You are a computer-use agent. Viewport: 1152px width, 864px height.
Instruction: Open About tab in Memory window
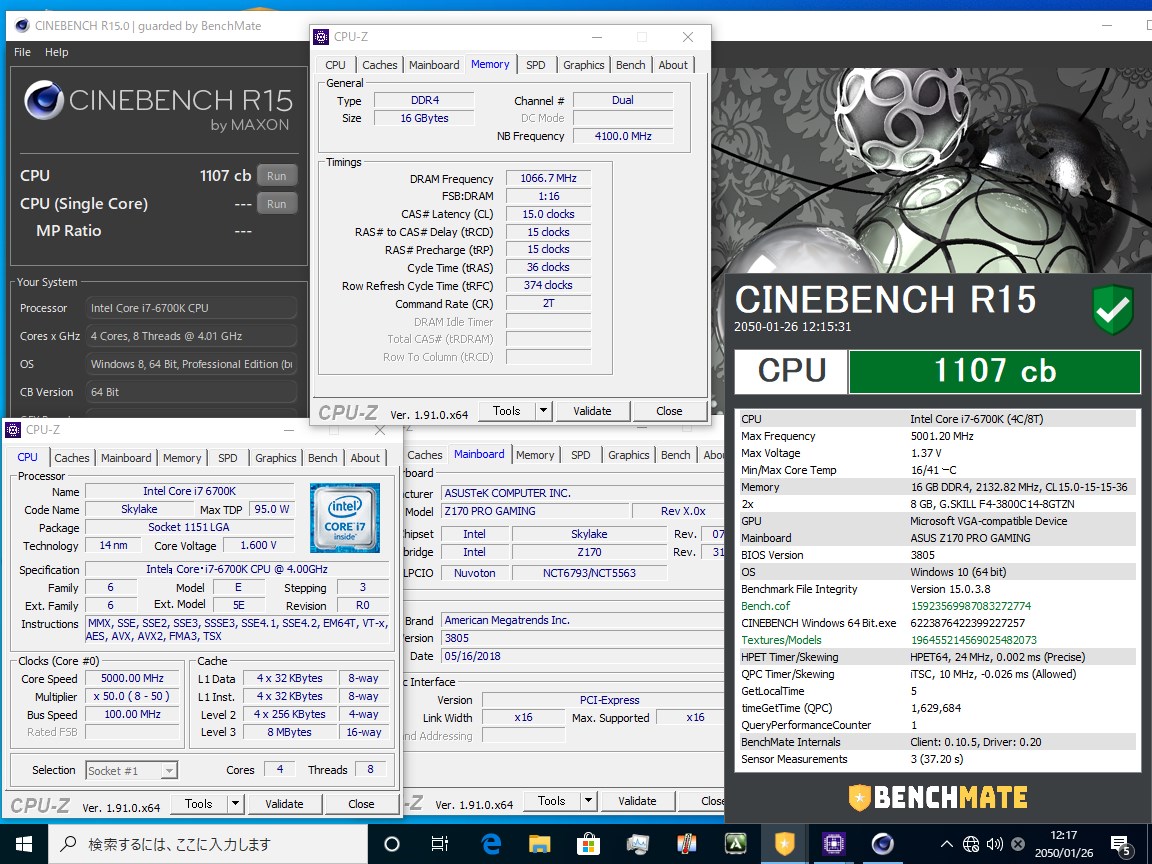673,65
